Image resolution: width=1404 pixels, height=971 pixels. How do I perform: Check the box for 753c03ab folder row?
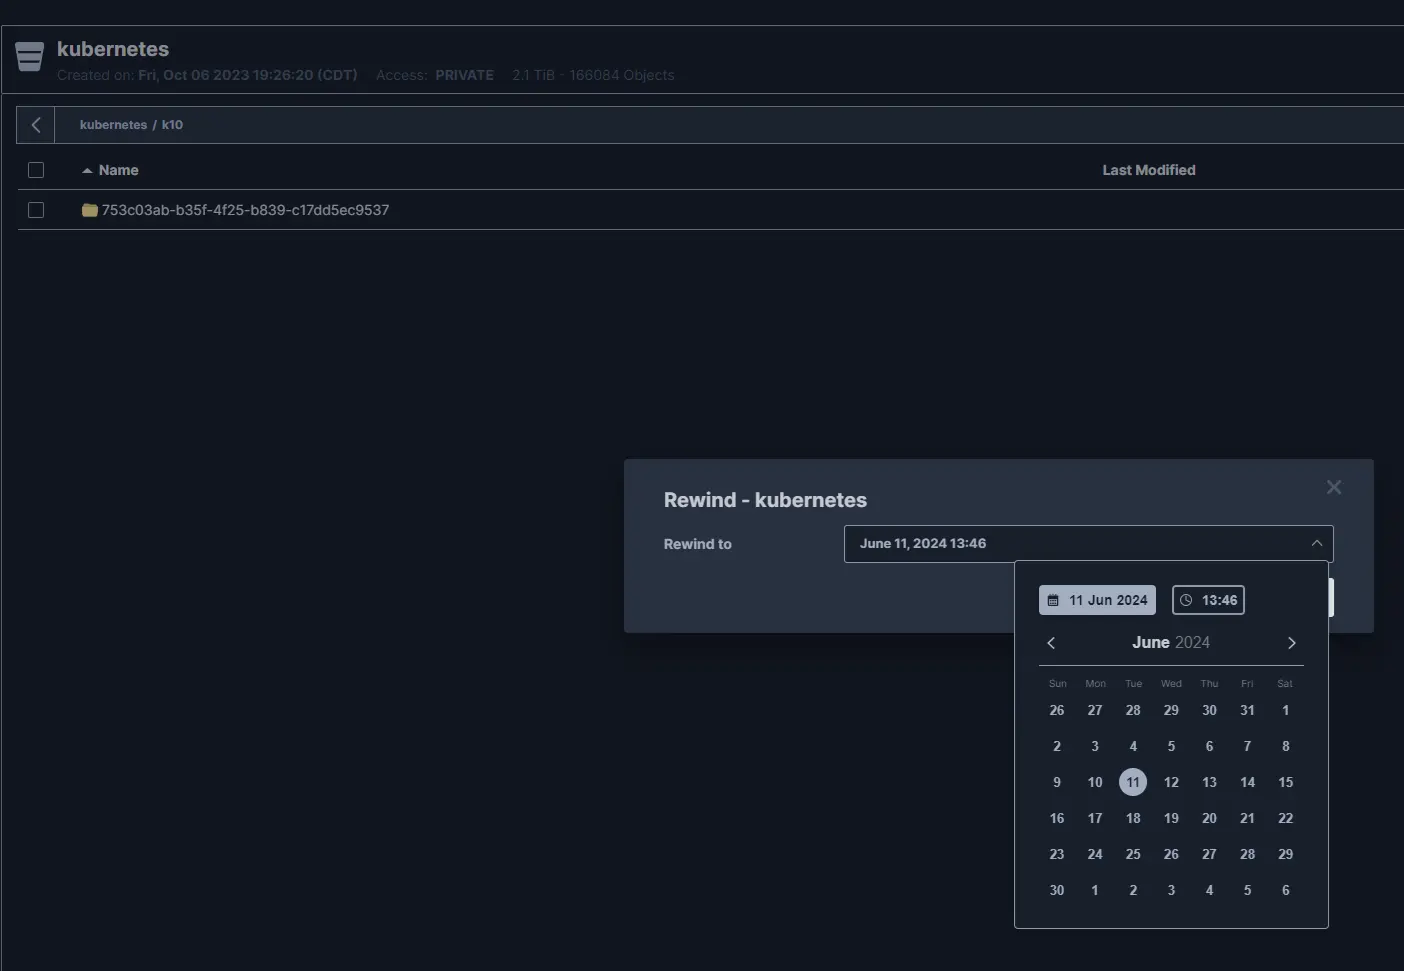tap(36, 210)
